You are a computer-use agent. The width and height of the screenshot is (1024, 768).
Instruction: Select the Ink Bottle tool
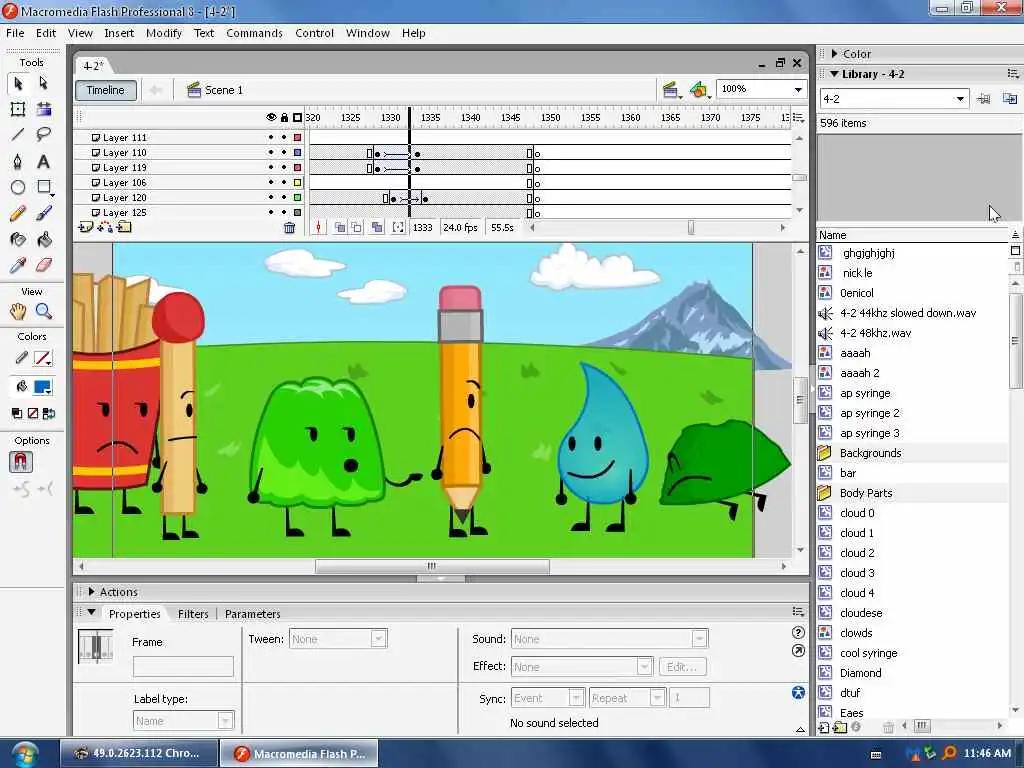pyautogui.click(x=18, y=240)
